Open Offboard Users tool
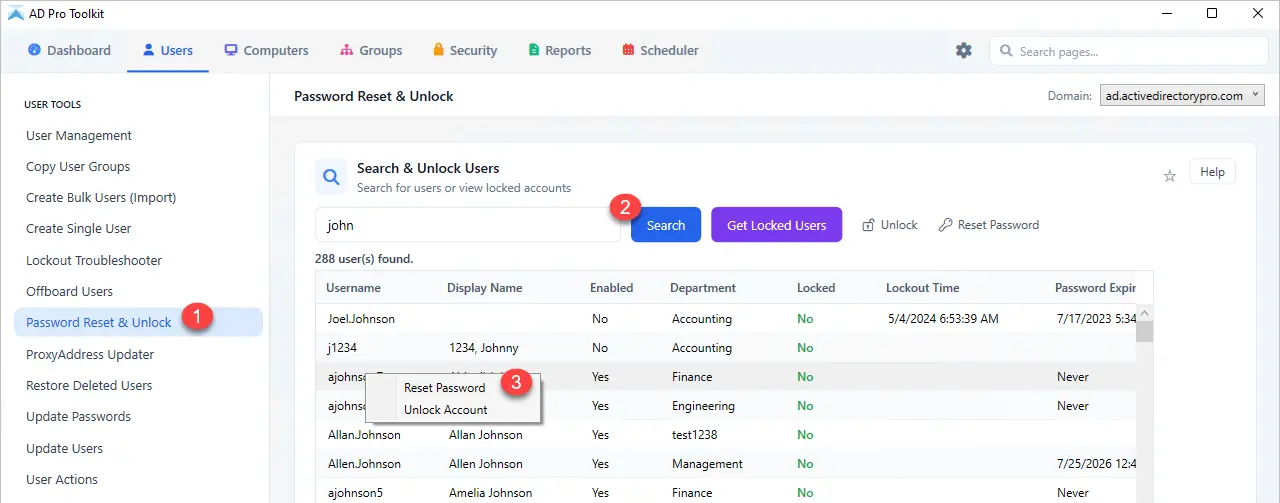 coord(69,292)
